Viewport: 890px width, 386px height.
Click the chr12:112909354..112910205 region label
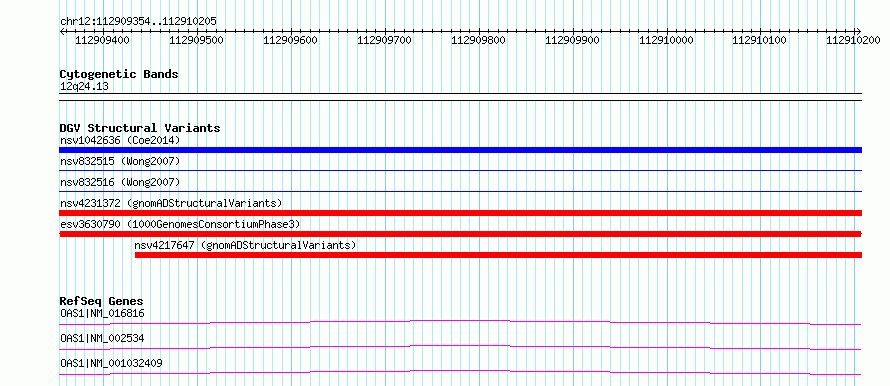pyautogui.click(x=138, y=22)
